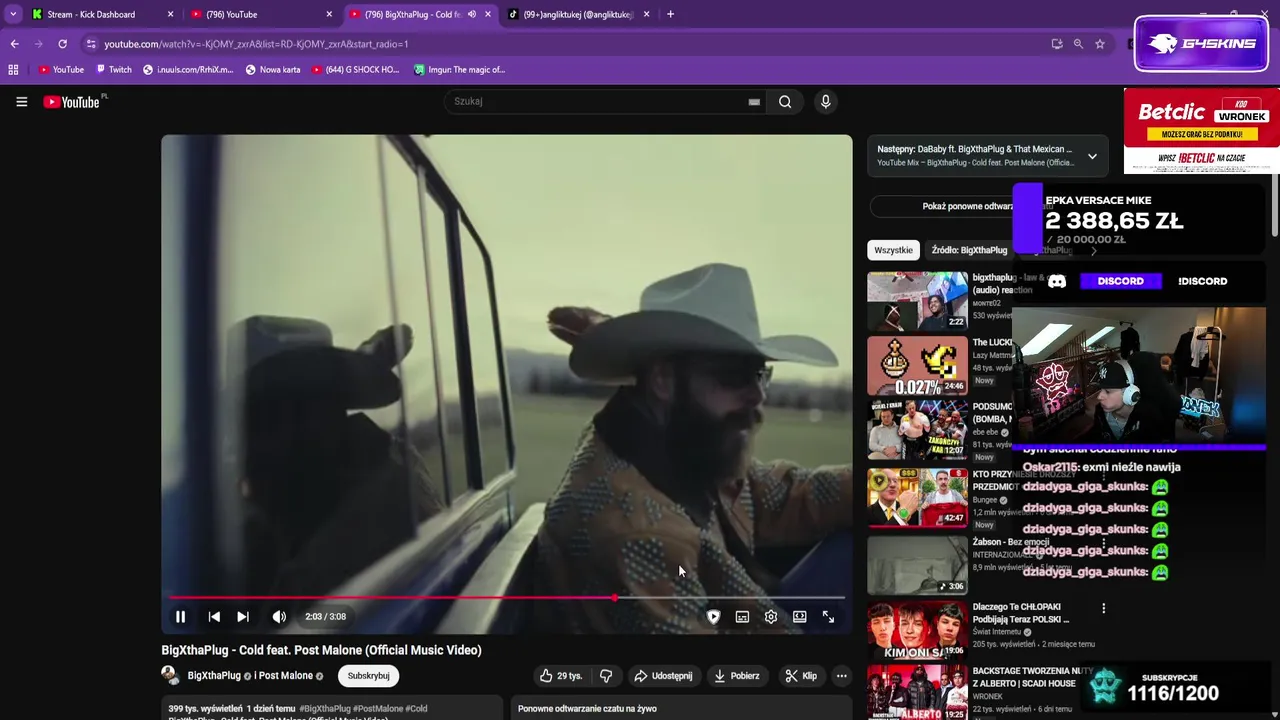Skip to previous video
The height and width of the screenshot is (720, 1280).
click(x=214, y=617)
